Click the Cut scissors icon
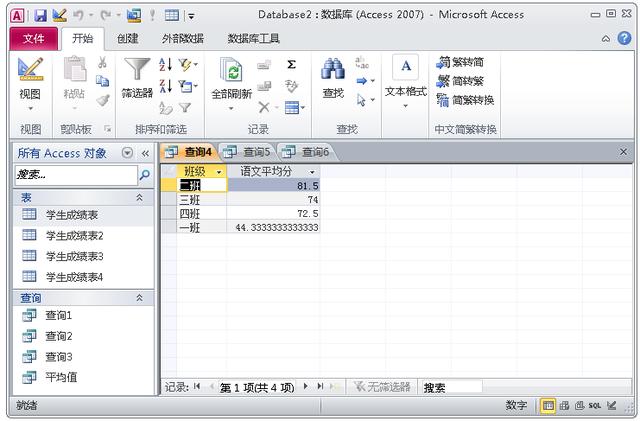The height and width of the screenshot is (421, 640). pyautogui.click(x=102, y=62)
